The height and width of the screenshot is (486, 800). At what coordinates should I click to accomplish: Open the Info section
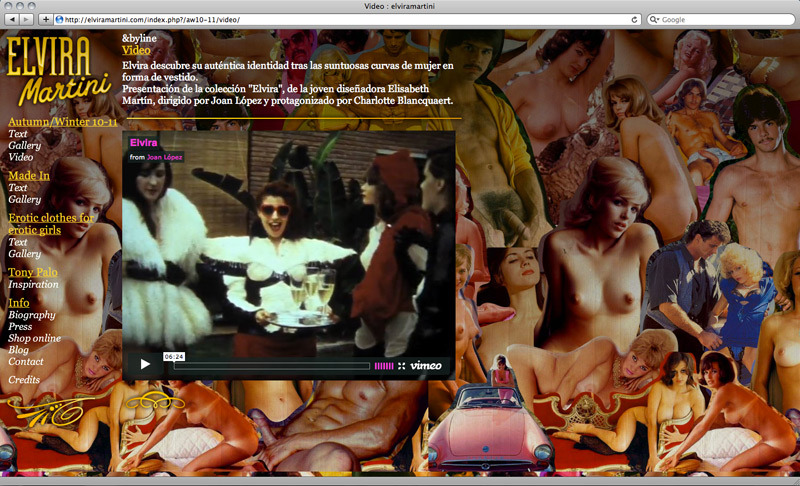(x=18, y=302)
